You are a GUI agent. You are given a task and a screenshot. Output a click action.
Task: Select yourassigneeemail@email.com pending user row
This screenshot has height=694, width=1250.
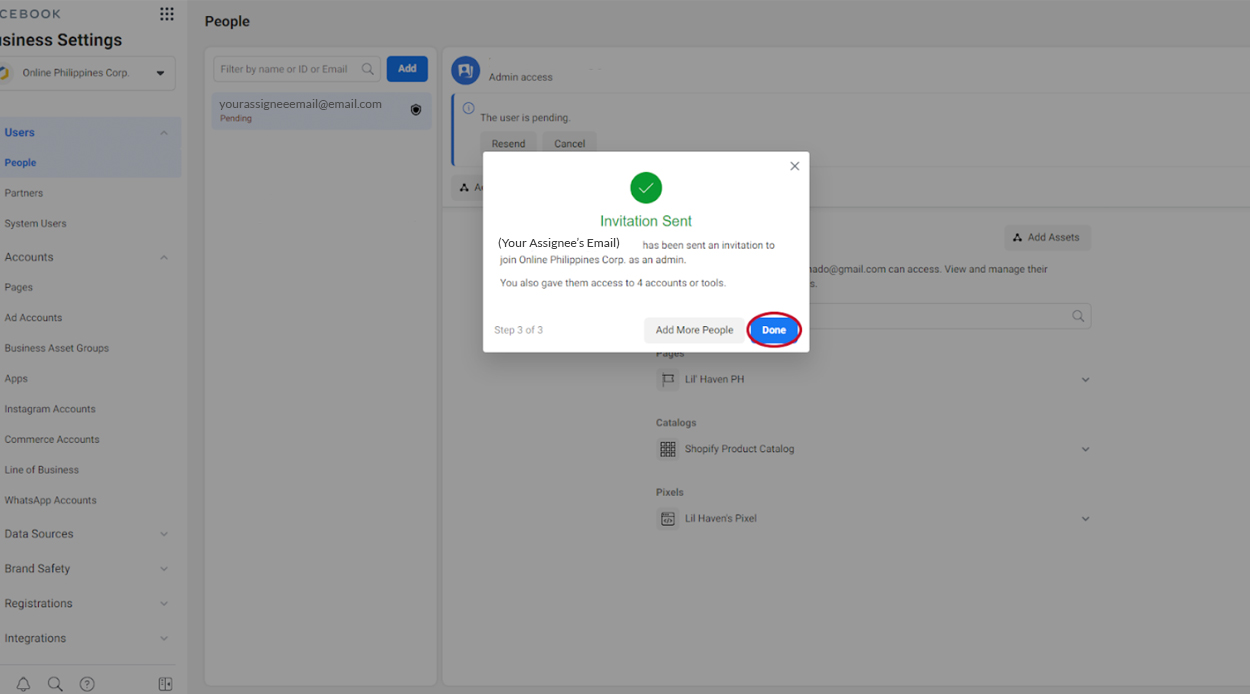click(321, 110)
